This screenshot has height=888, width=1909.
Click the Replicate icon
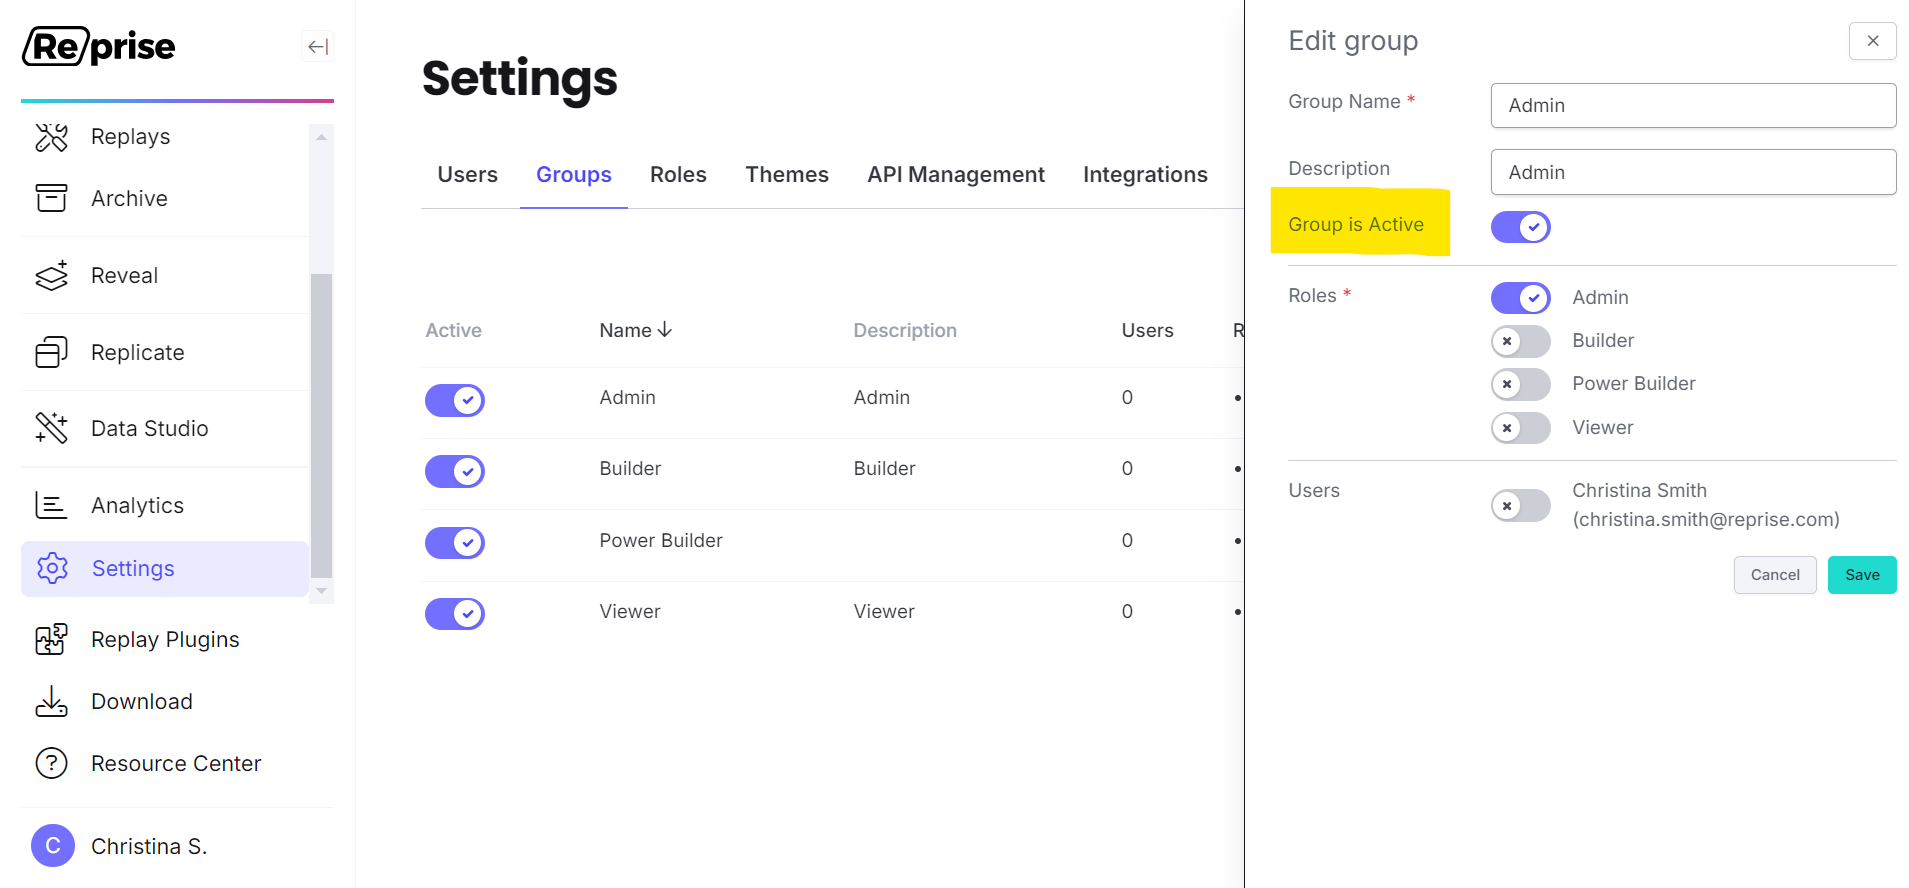51,352
